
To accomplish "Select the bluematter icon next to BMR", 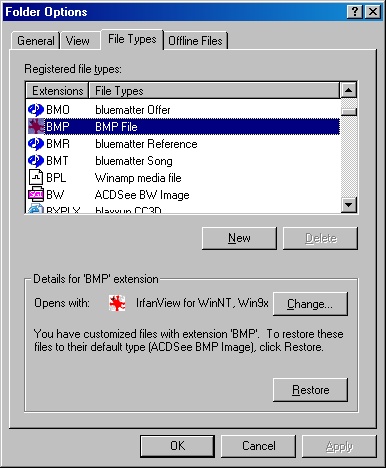I will point(36,144).
